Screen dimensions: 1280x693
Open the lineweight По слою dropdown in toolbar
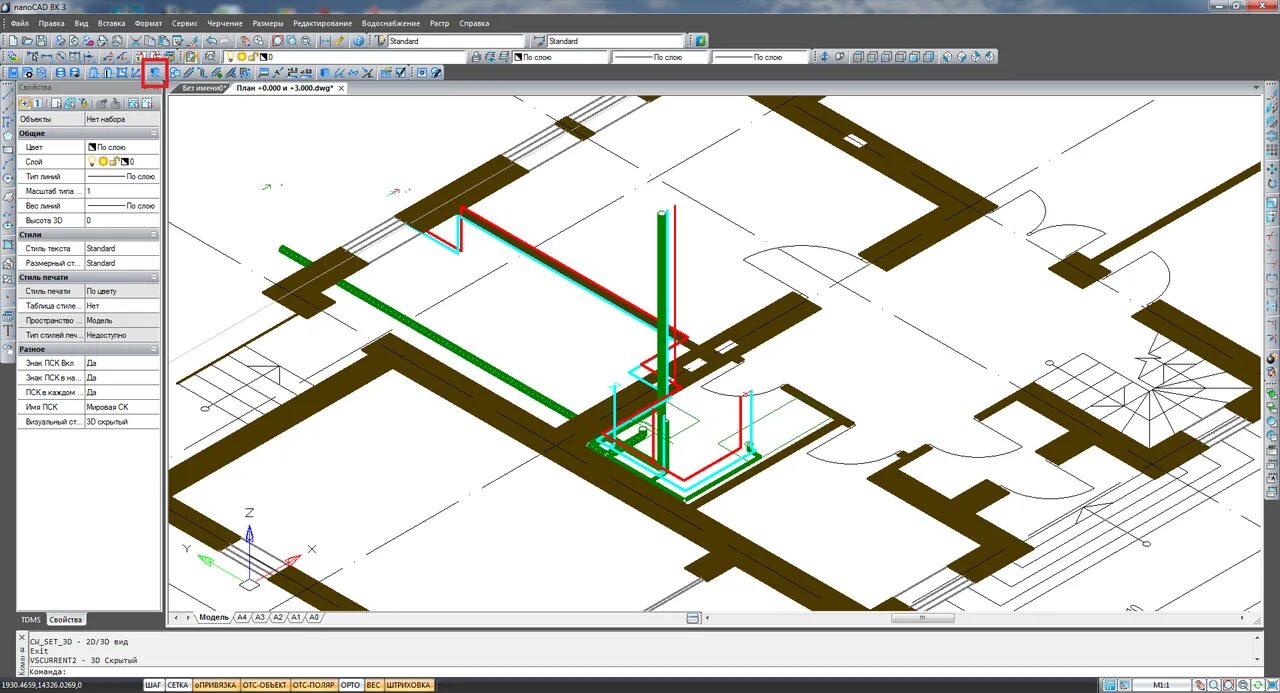coord(760,57)
